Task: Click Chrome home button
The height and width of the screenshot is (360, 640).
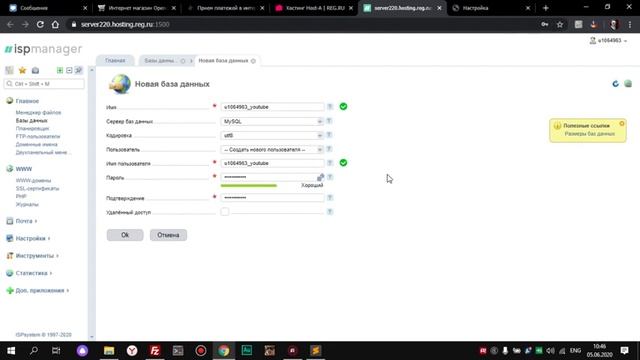Action: (x=55, y=24)
